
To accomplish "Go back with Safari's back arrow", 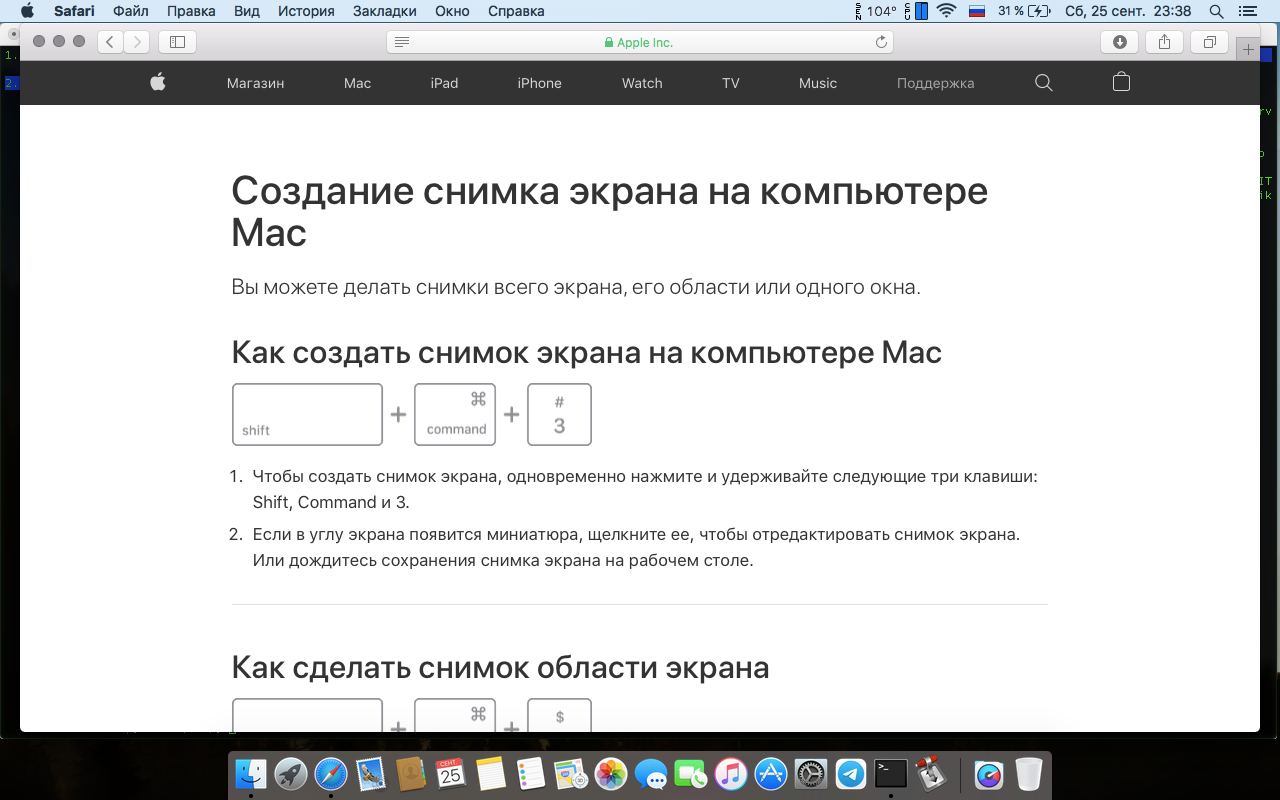I will (110, 42).
